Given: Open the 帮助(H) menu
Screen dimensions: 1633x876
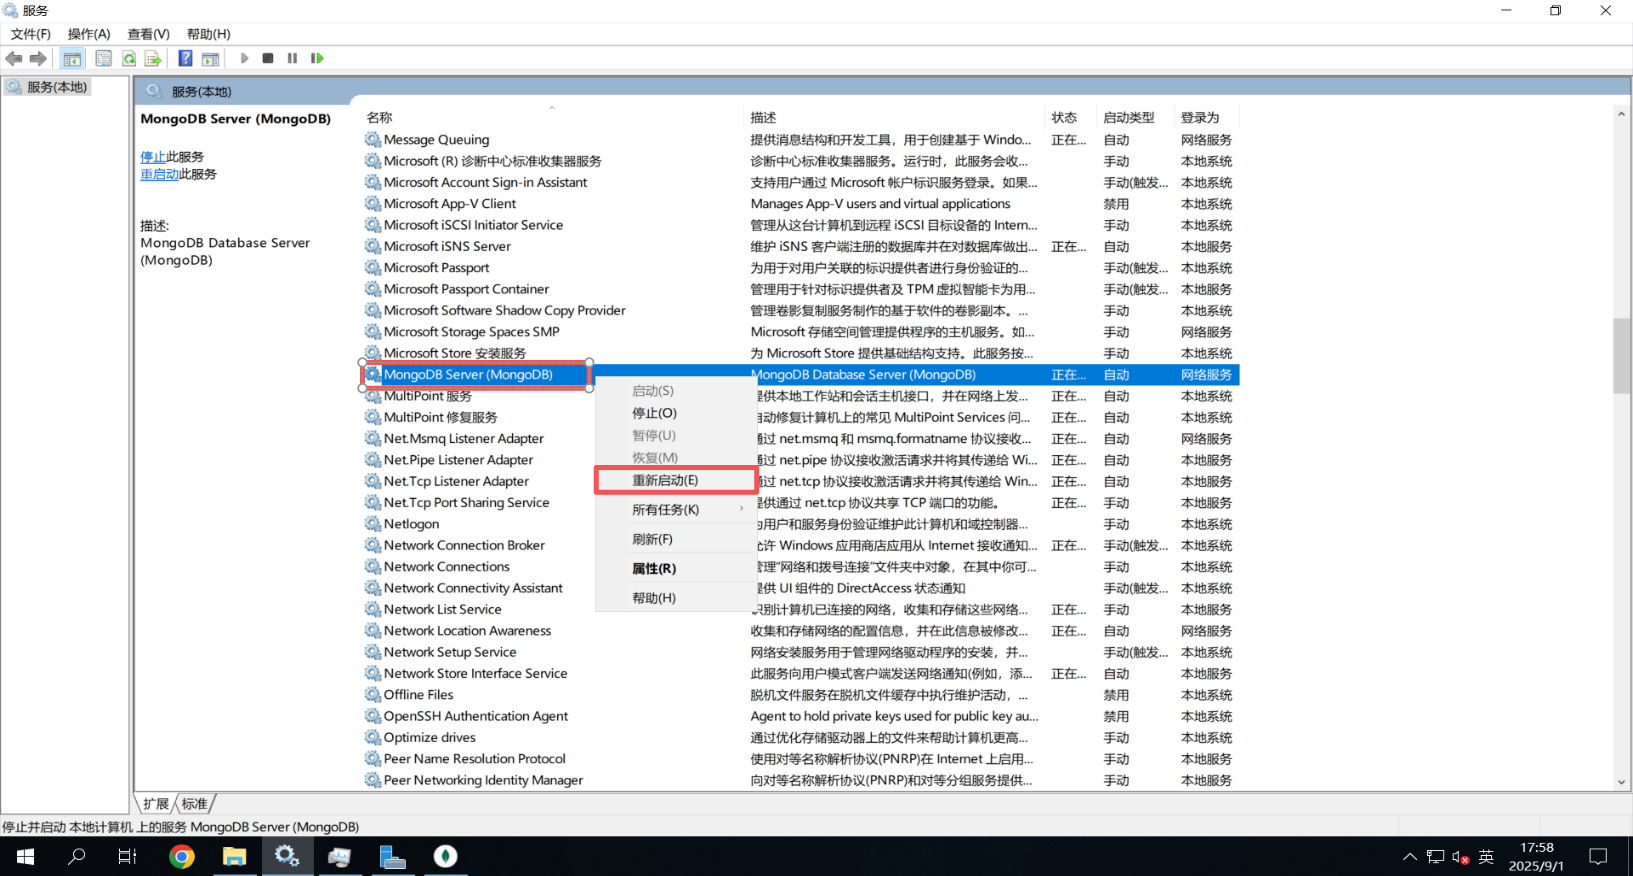Looking at the screenshot, I should (208, 34).
